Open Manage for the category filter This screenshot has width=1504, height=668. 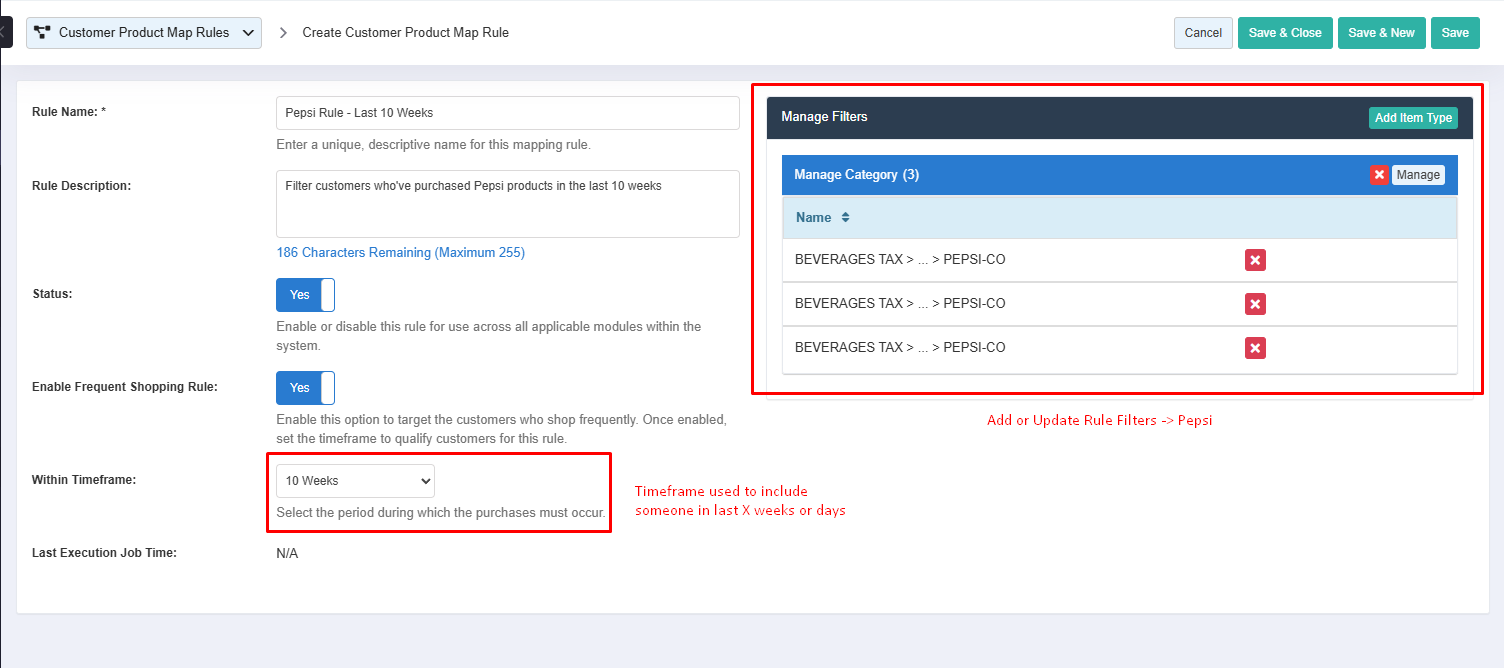point(1418,175)
